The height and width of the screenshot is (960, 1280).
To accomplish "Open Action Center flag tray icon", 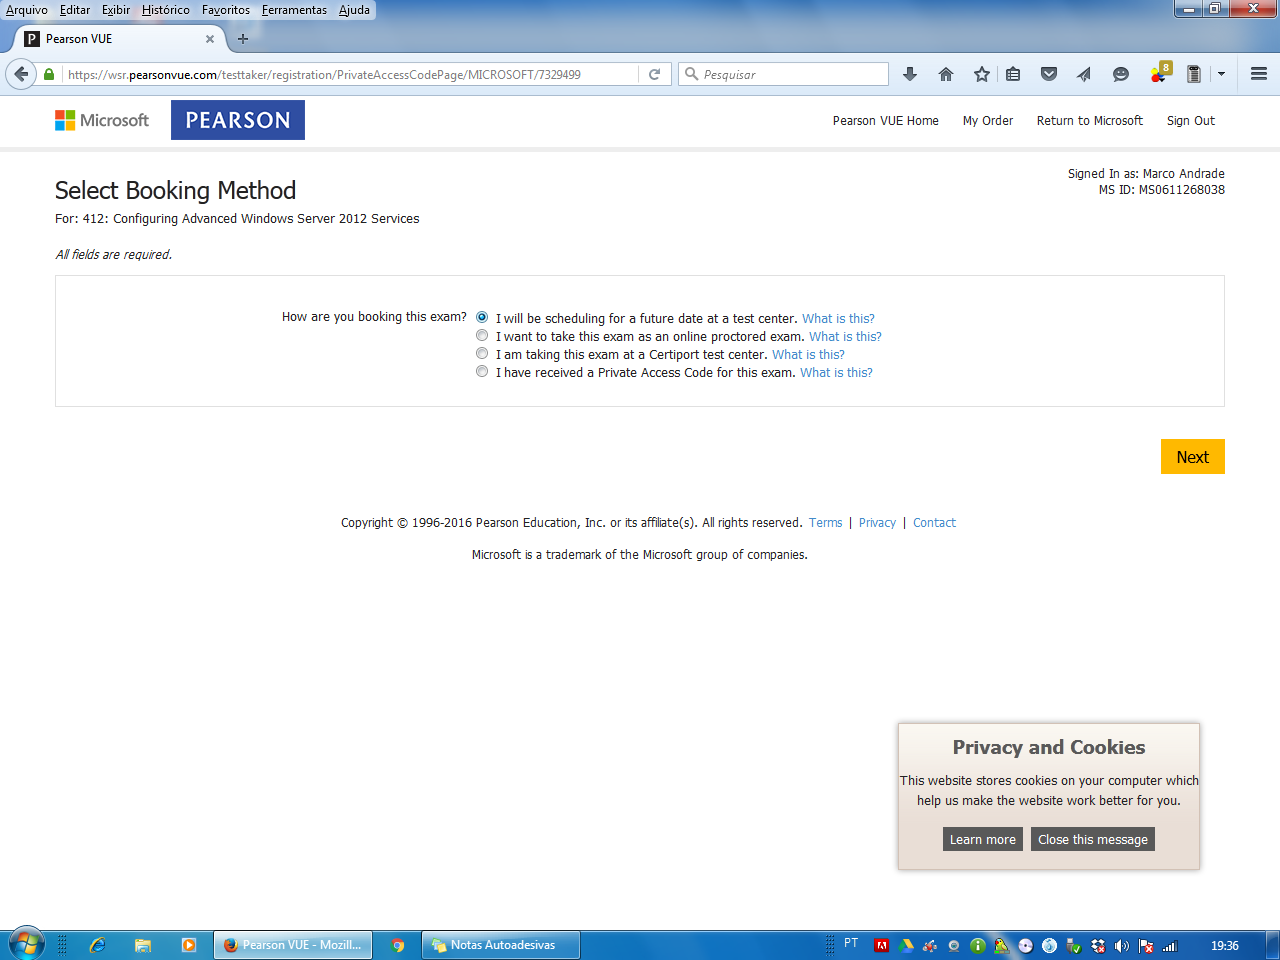I will click(x=1146, y=945).
